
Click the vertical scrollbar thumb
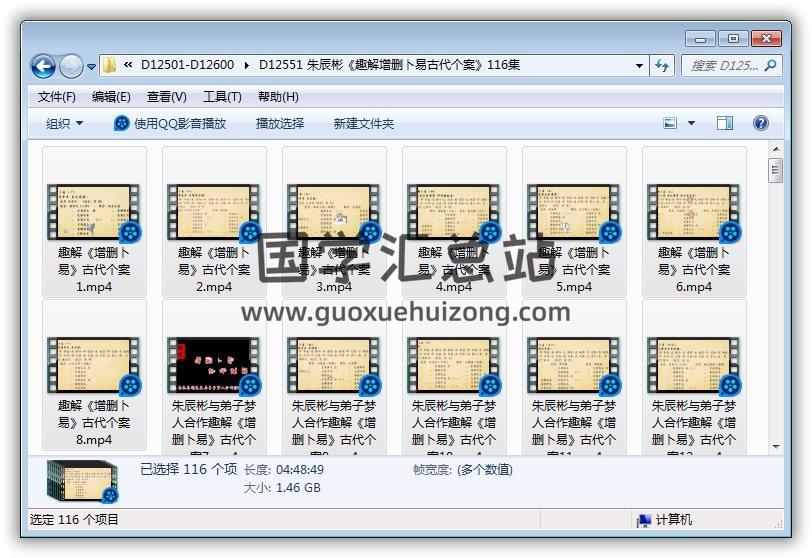pyautogui.click(x=776, y=170)
